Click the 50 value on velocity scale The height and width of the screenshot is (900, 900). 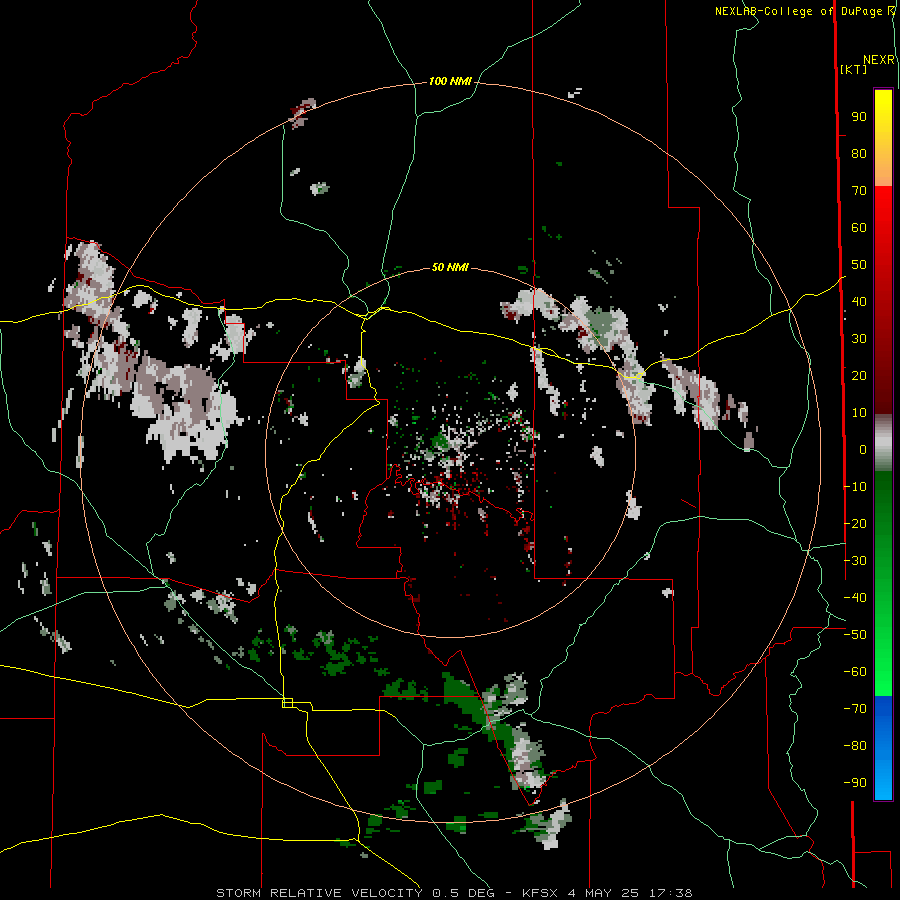coord(859,265)
